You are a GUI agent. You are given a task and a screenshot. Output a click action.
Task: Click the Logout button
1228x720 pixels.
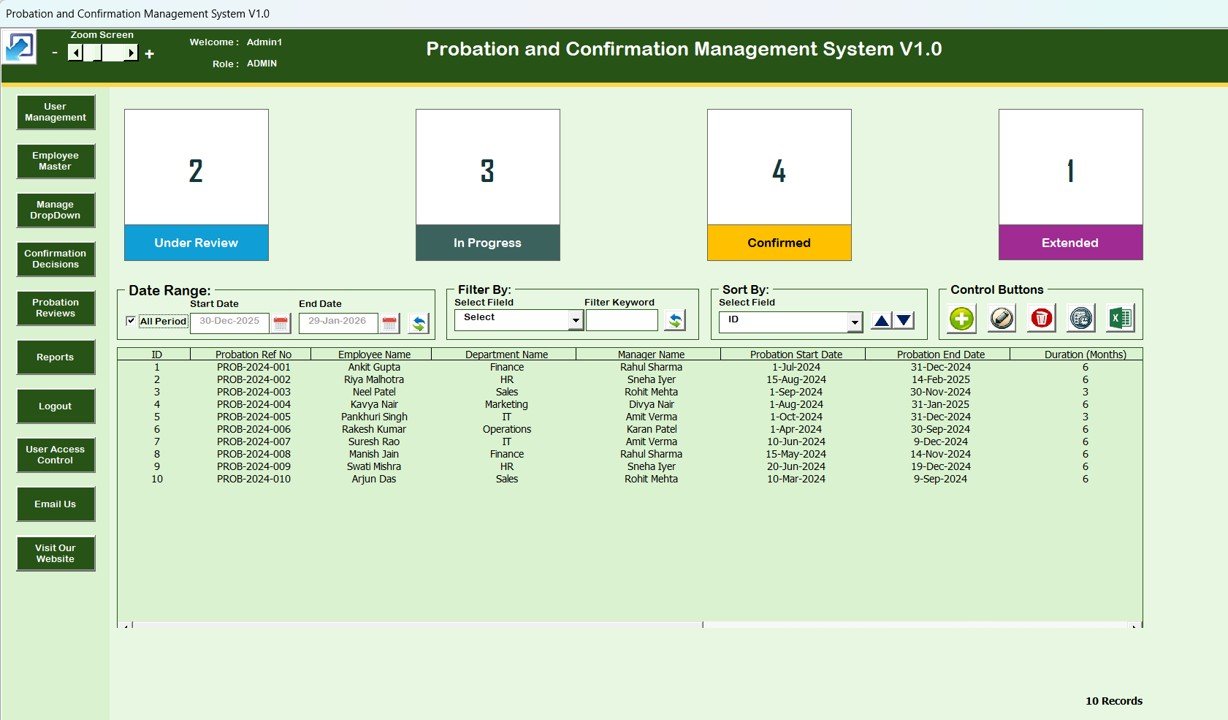(55, 406)
